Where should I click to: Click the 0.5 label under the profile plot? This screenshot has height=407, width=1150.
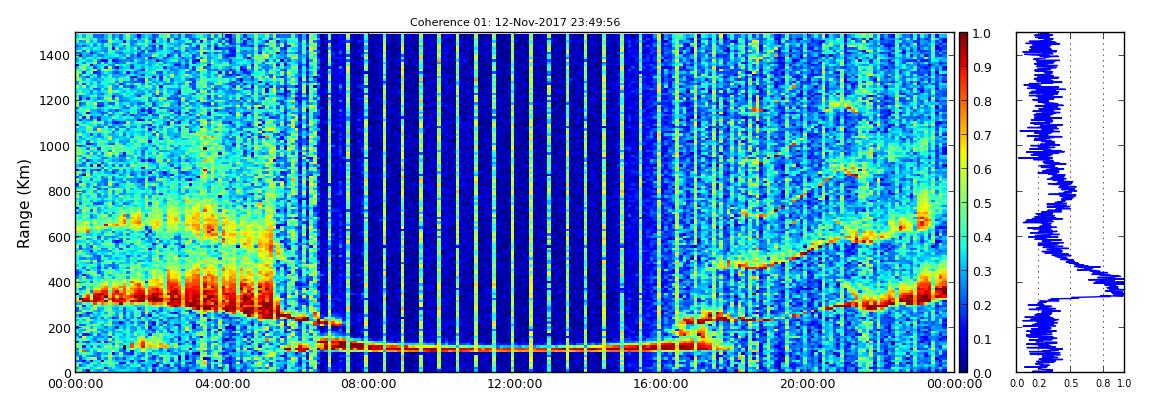point(1071,384)
